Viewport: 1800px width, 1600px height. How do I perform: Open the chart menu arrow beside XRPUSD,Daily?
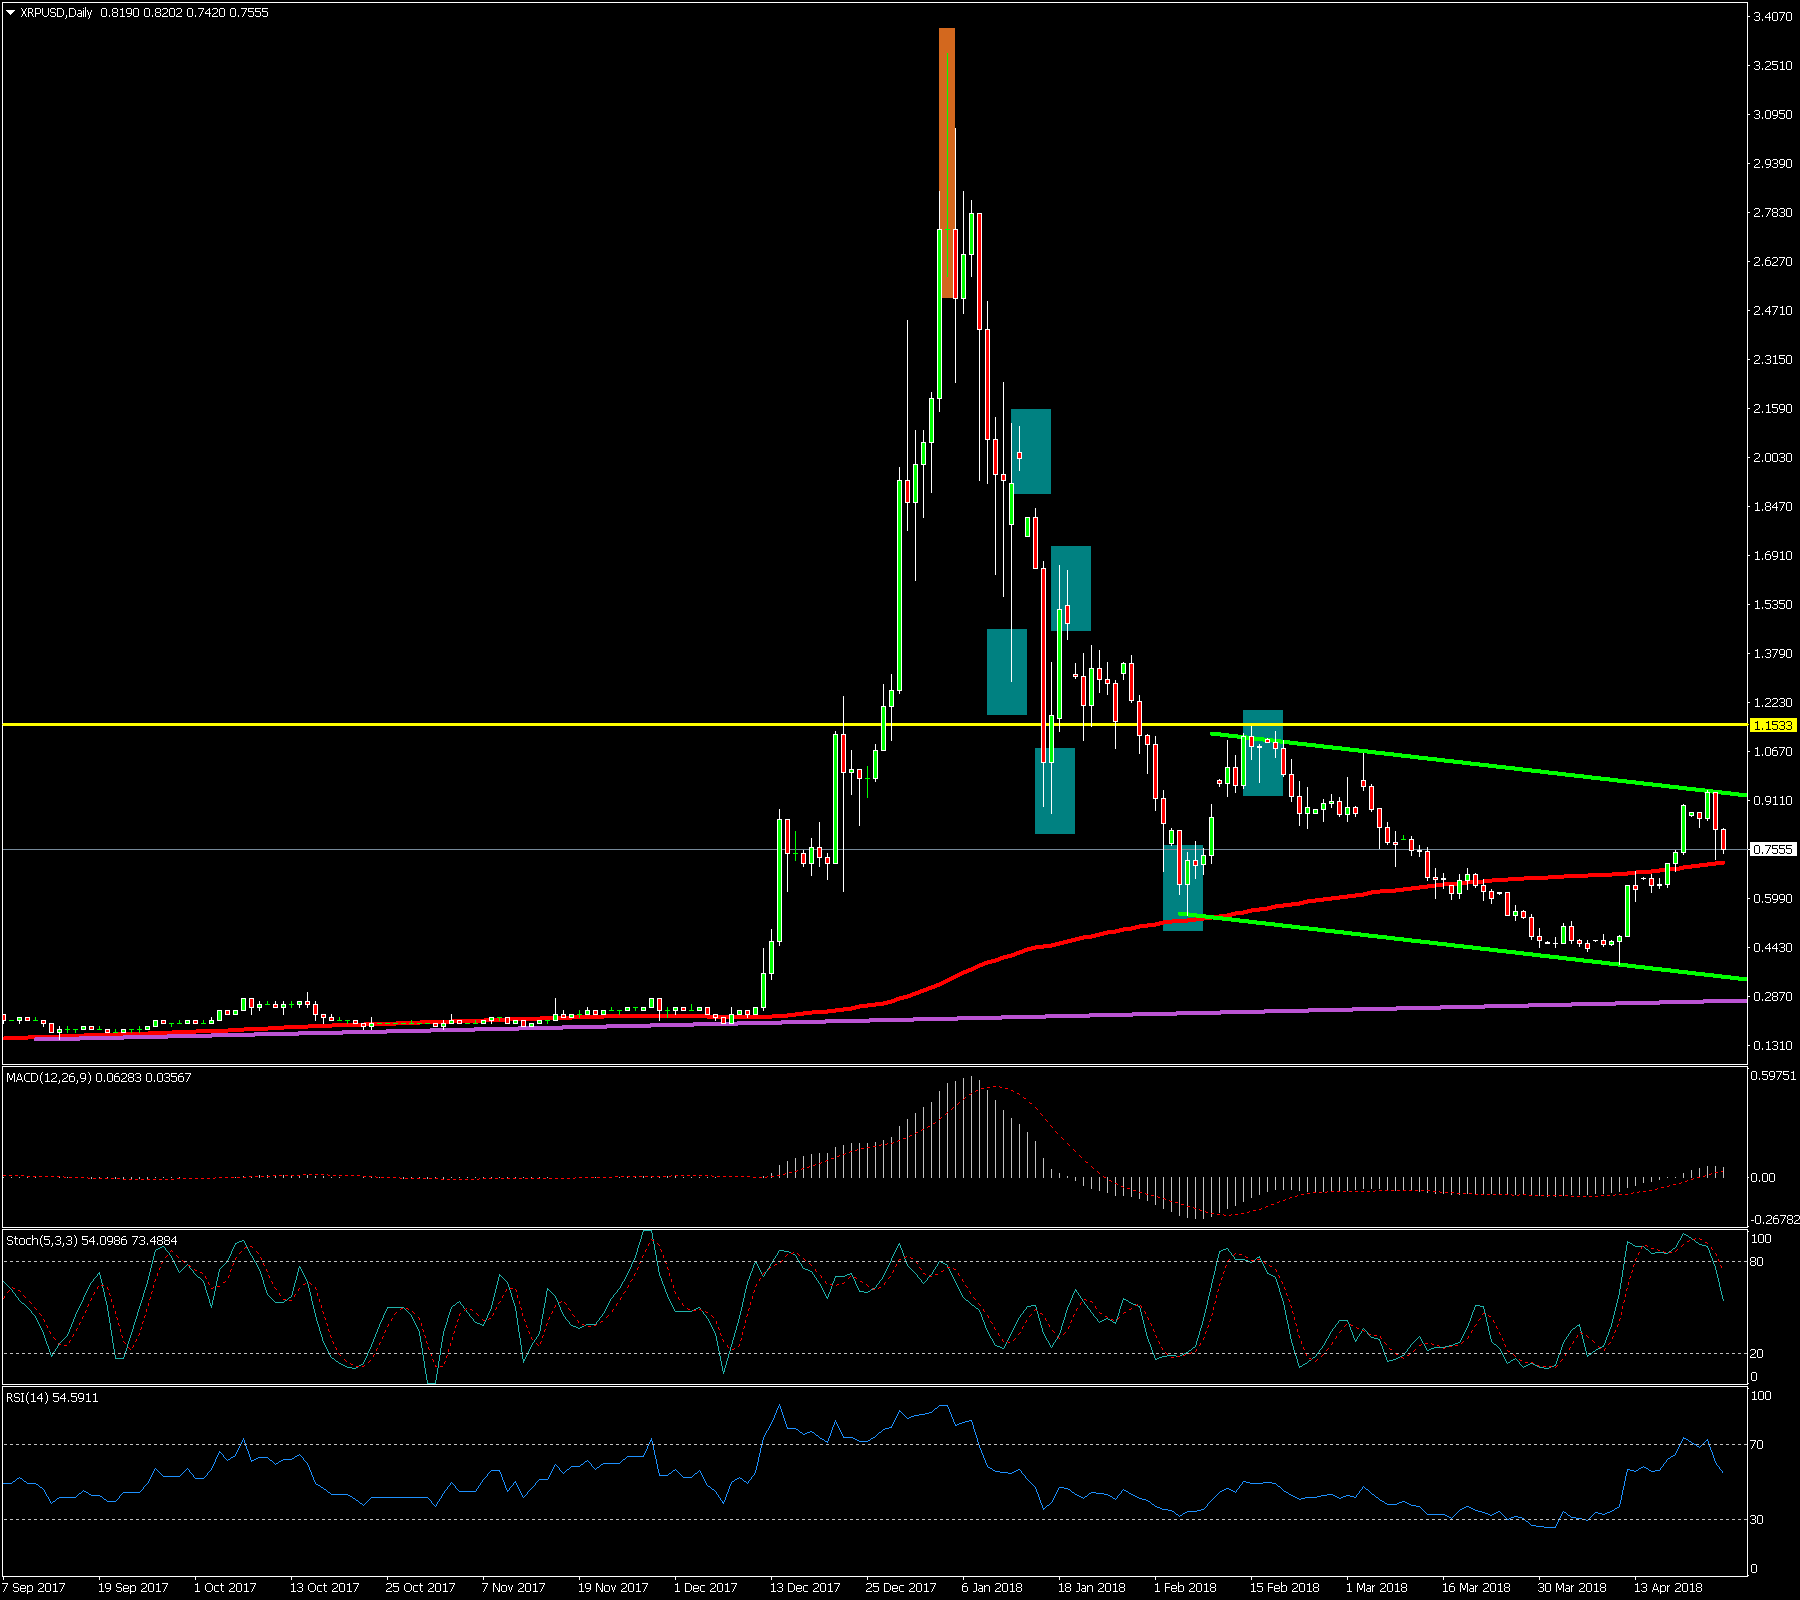click(10, 13)
